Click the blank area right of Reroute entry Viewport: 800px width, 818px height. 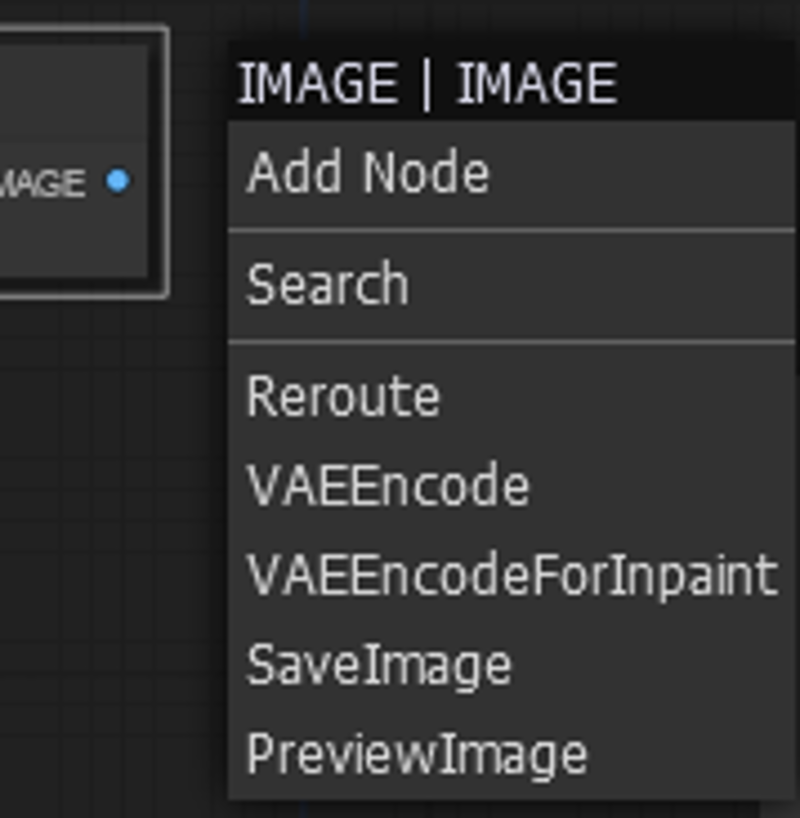[616, 396]
